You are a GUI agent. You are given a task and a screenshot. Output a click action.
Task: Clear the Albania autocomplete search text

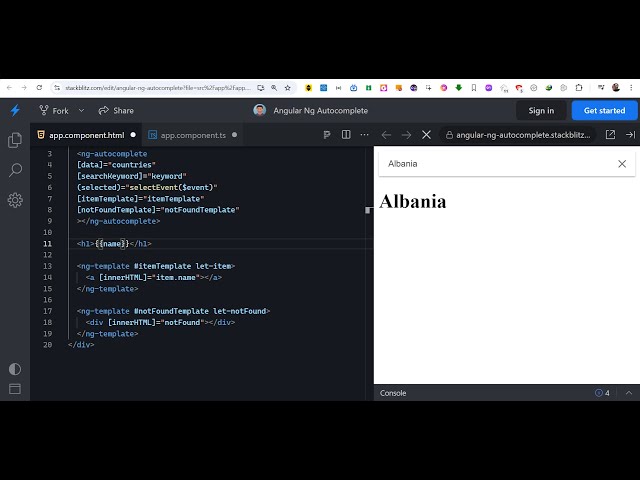coord(622,163)
